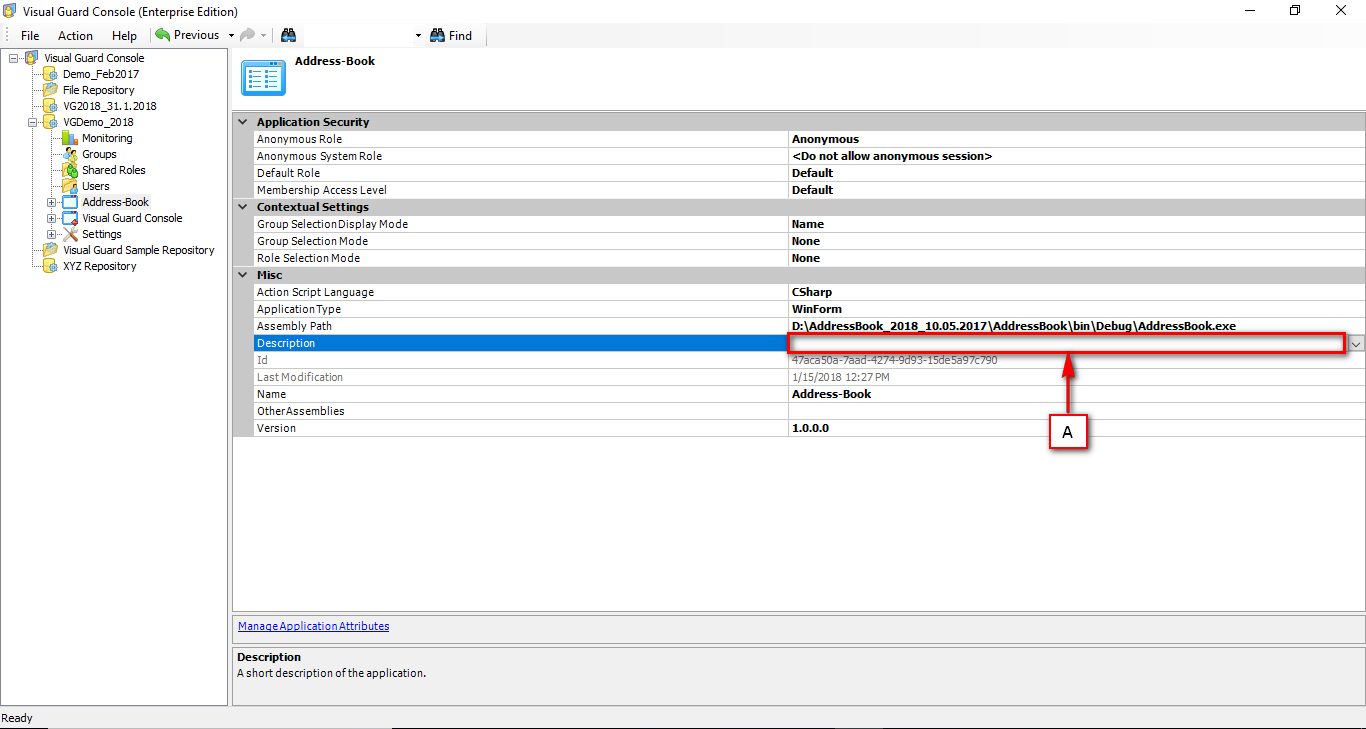Click the XYZ Repository icon

pos(51,266)
